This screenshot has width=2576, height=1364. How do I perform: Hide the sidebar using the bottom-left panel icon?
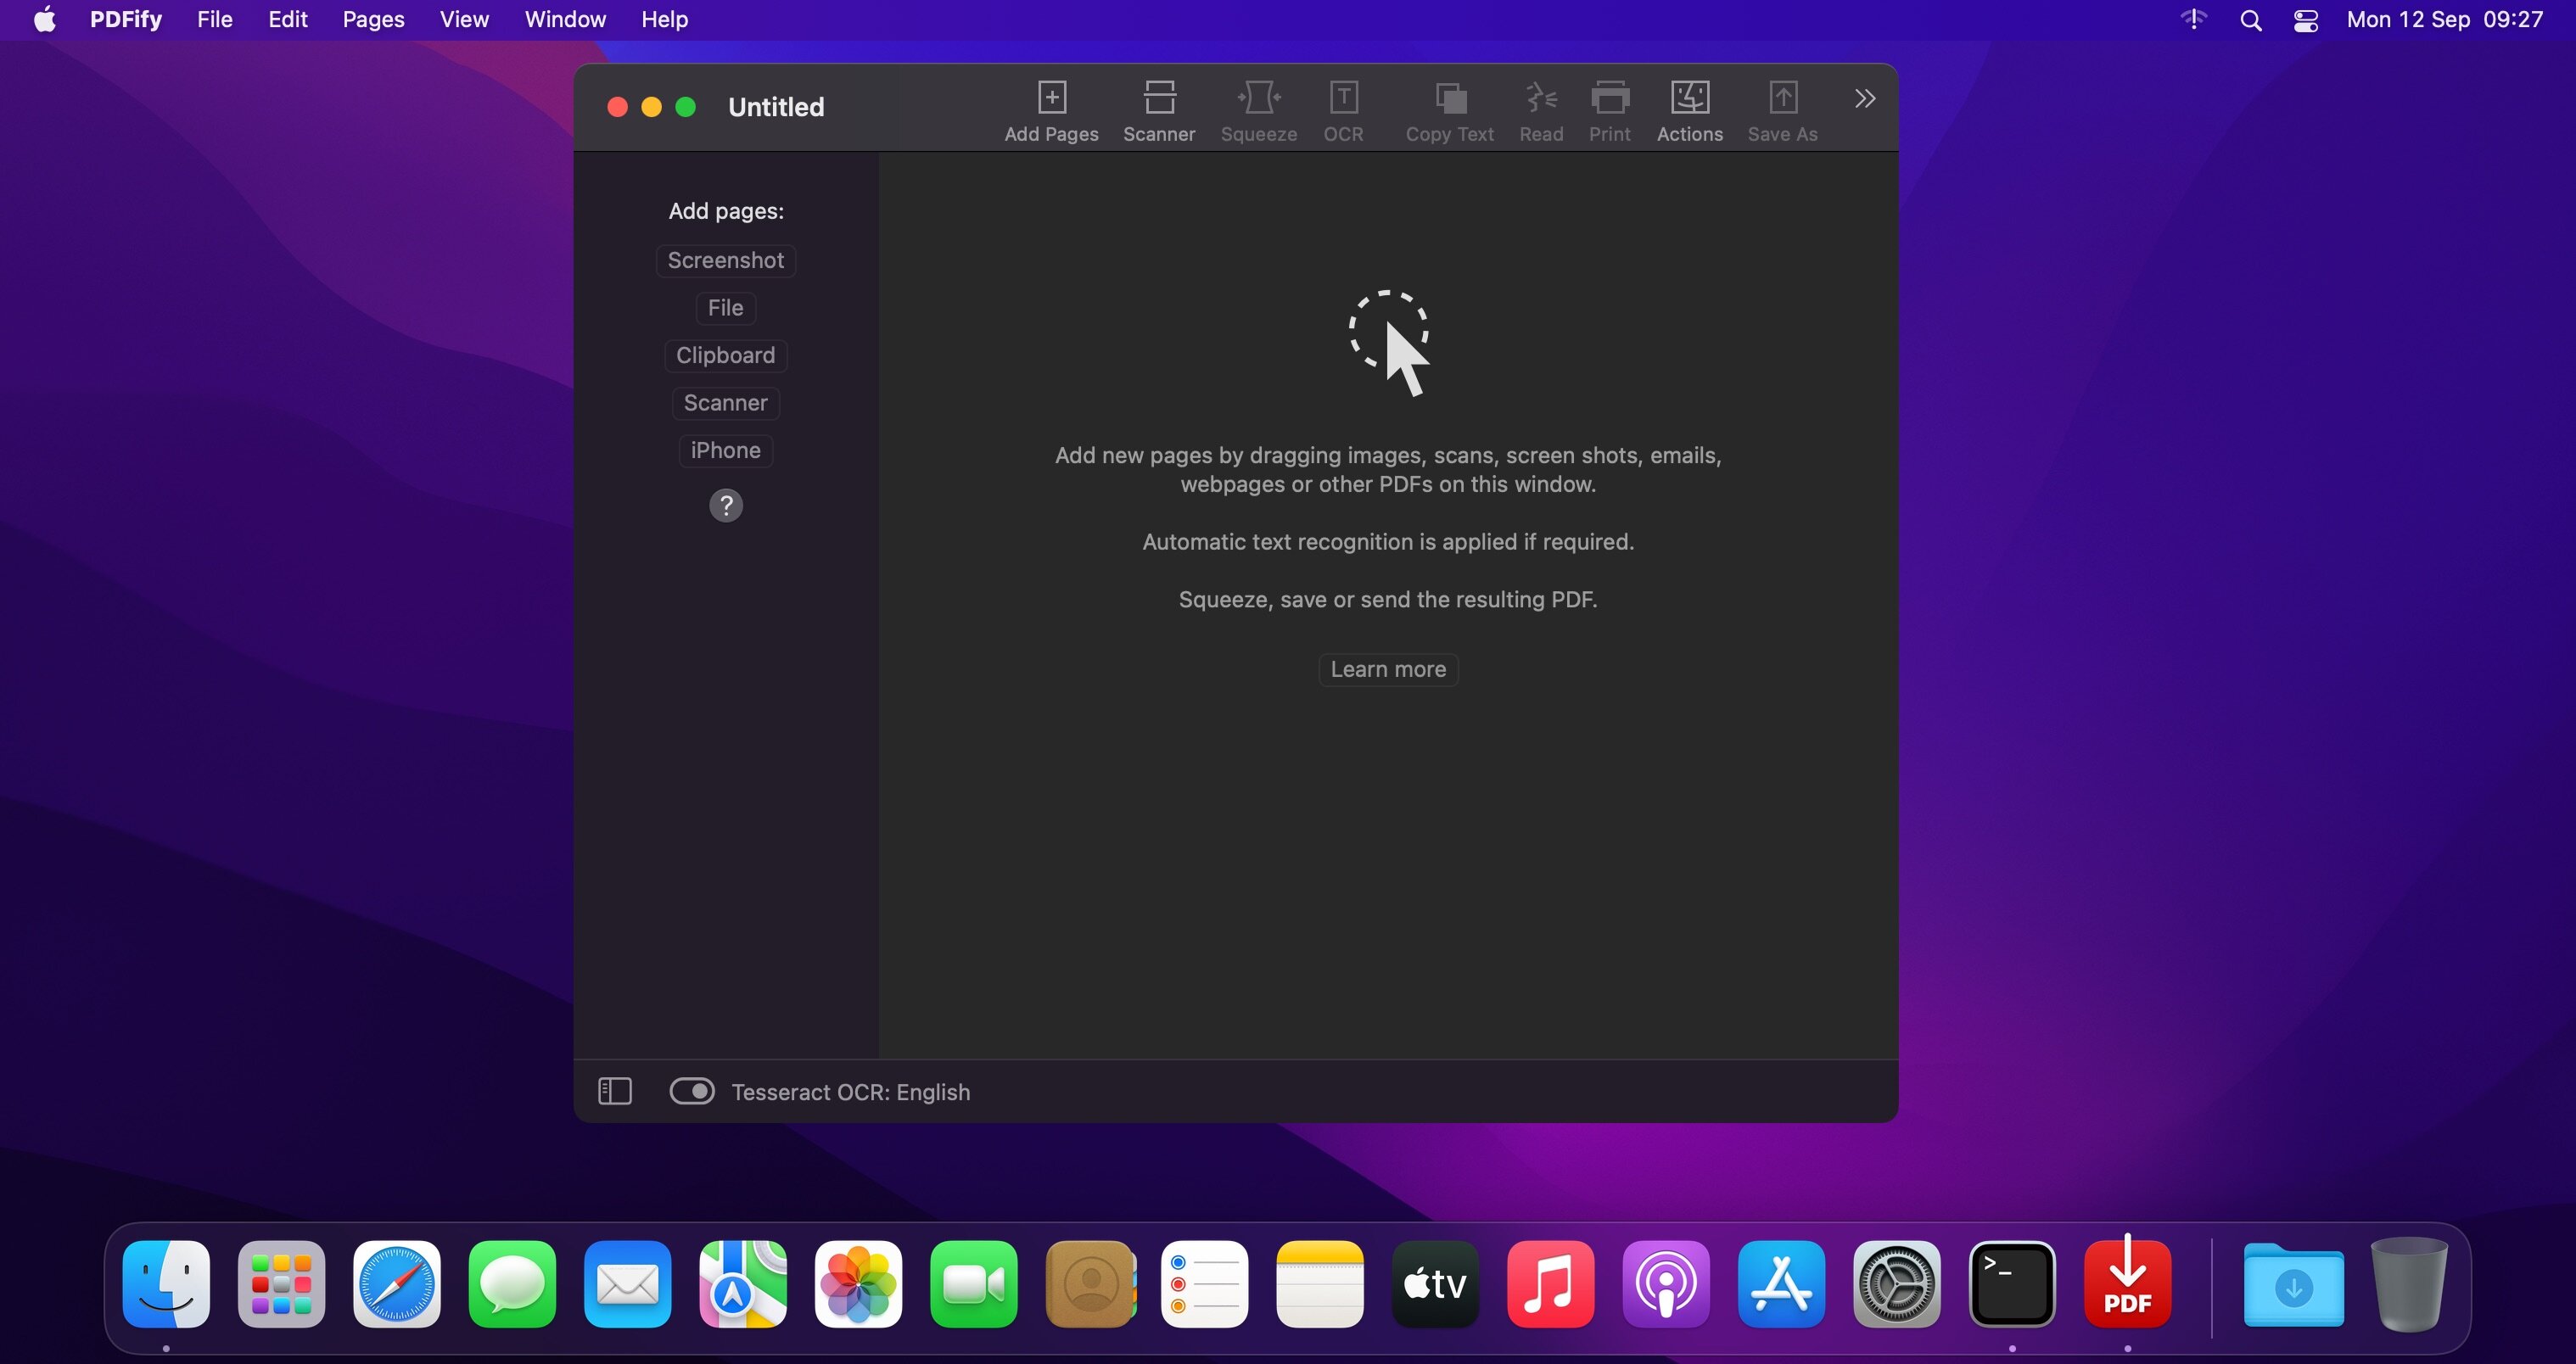click(x=615, y=1091)
